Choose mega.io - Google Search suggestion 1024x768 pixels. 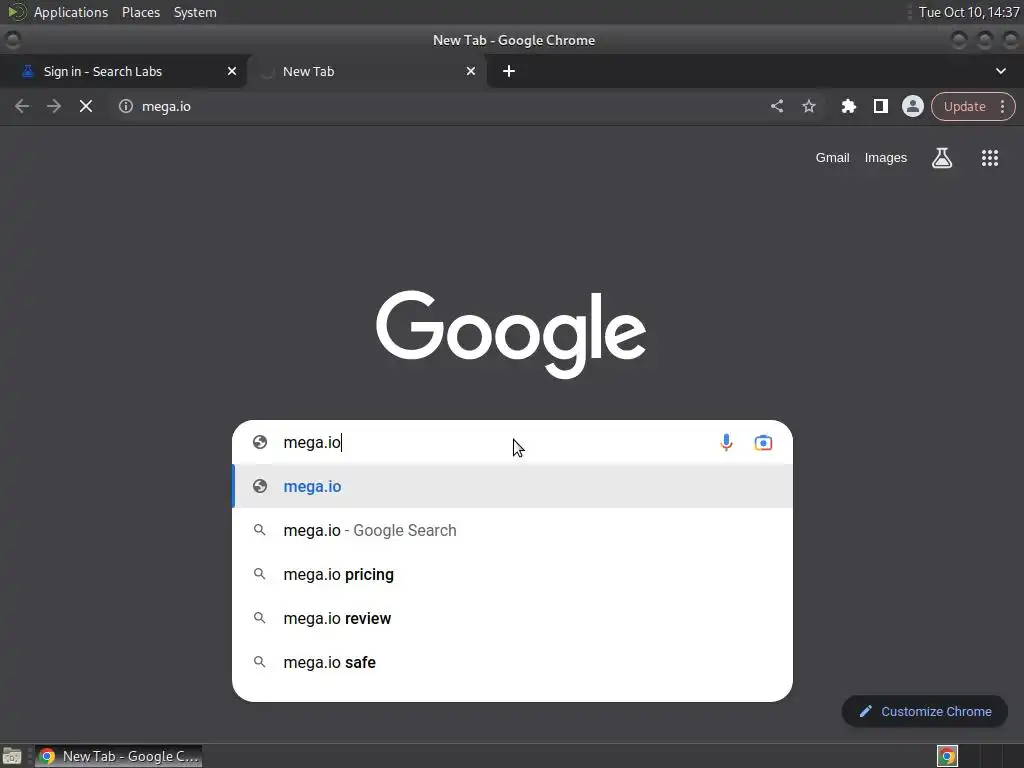tap(513, 530)
